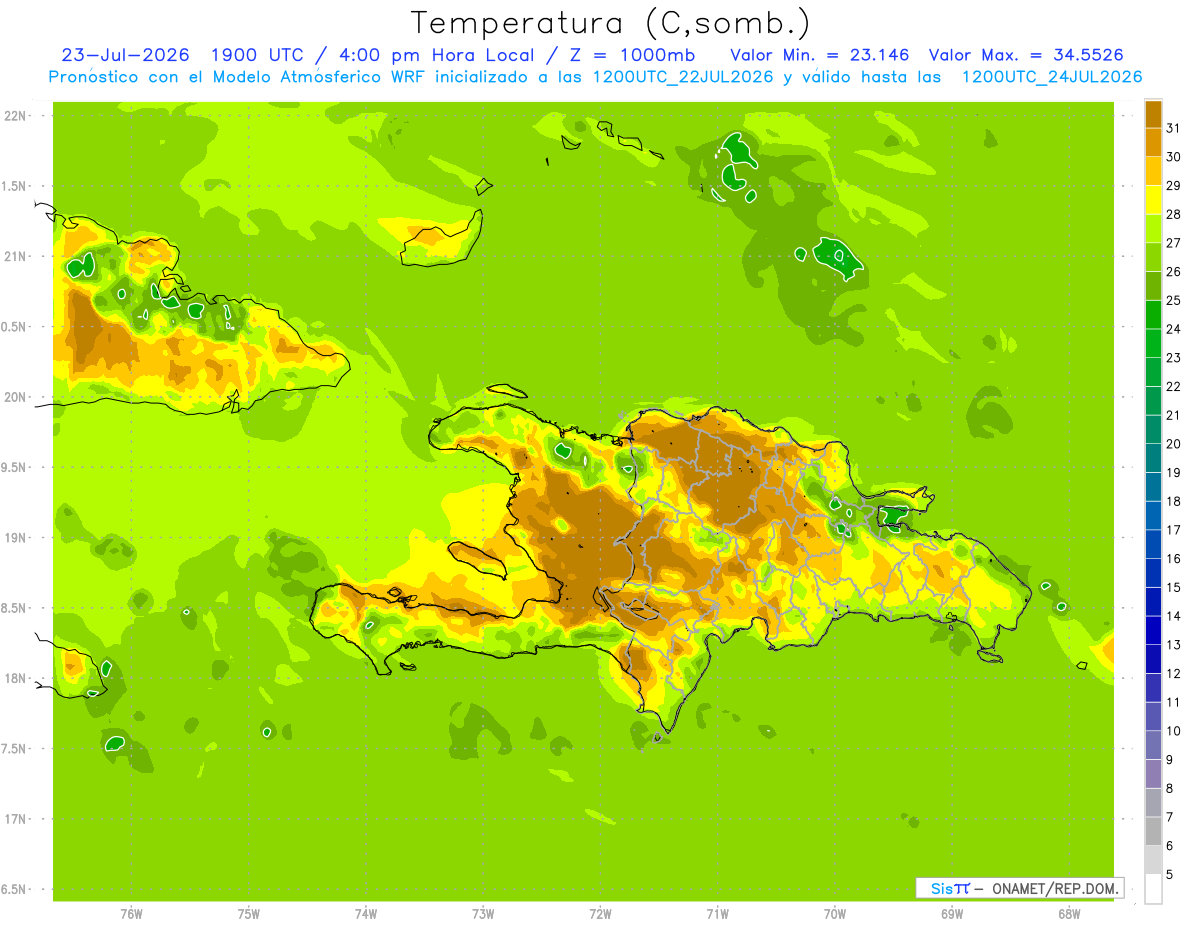The image size is (1200, 927).
Task: Click legend value 31 on the colorbar
Action: [x=1173, y=128]
